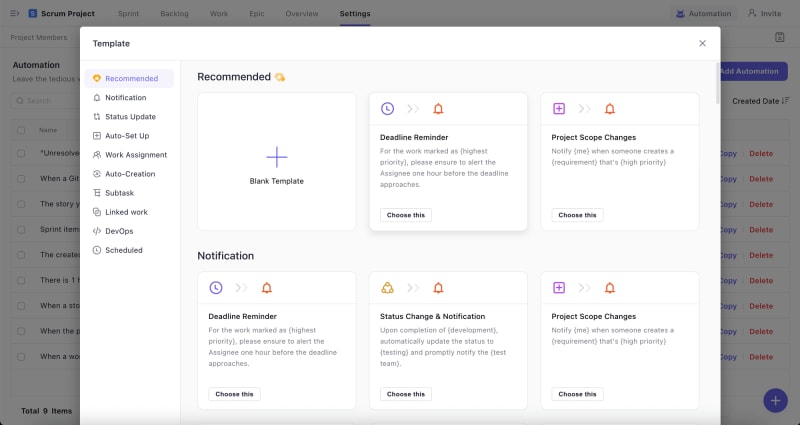Click bell icon on Notification Project Scope Changes
The height and width of the screenshot is (425, 800).
coord(610,288)
